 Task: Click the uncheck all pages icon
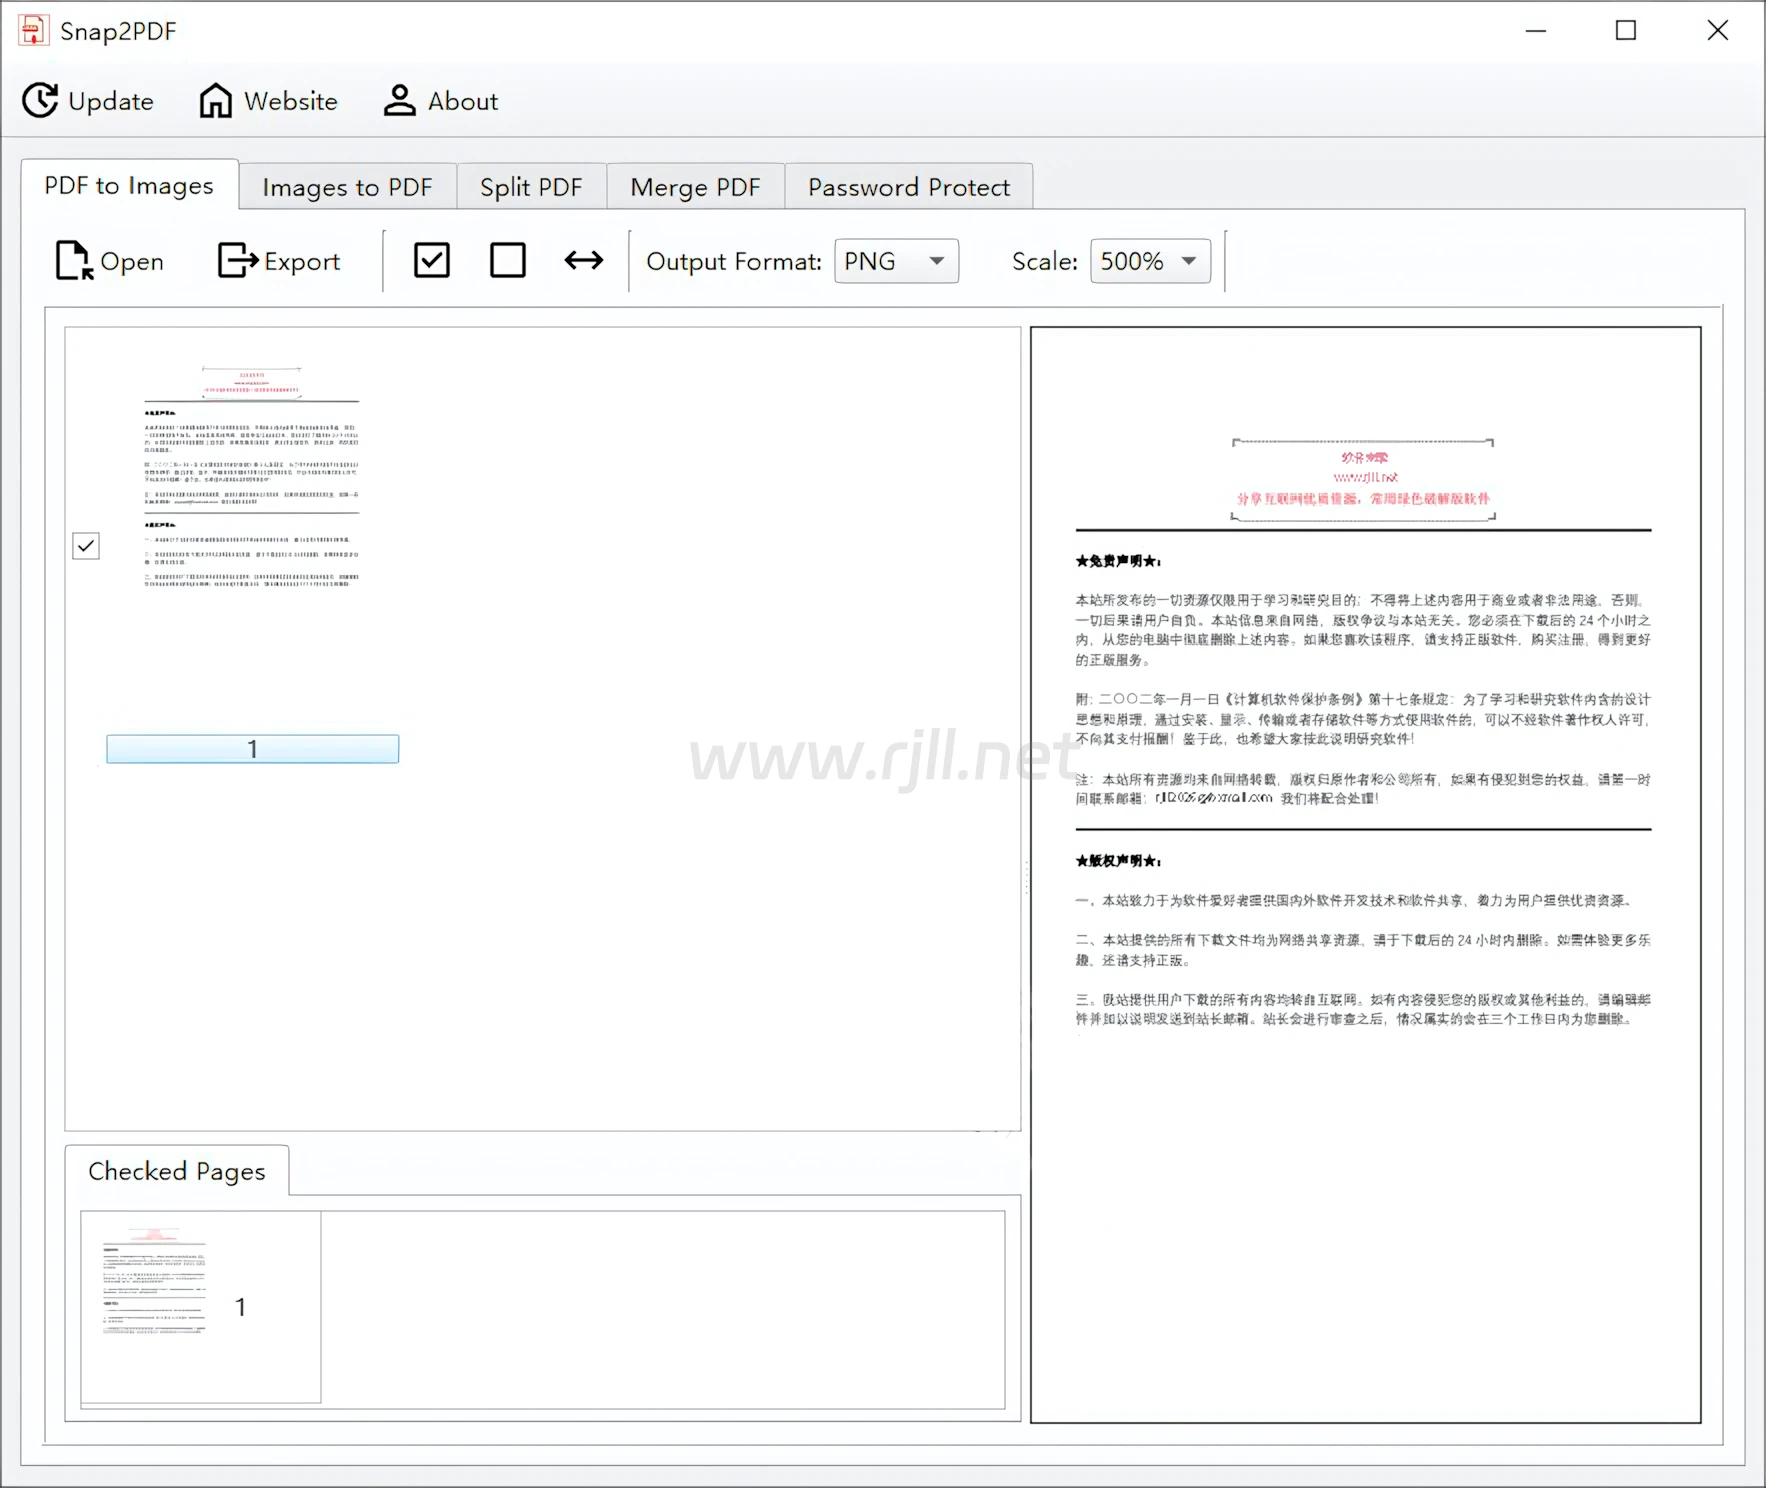pos(508,261)
